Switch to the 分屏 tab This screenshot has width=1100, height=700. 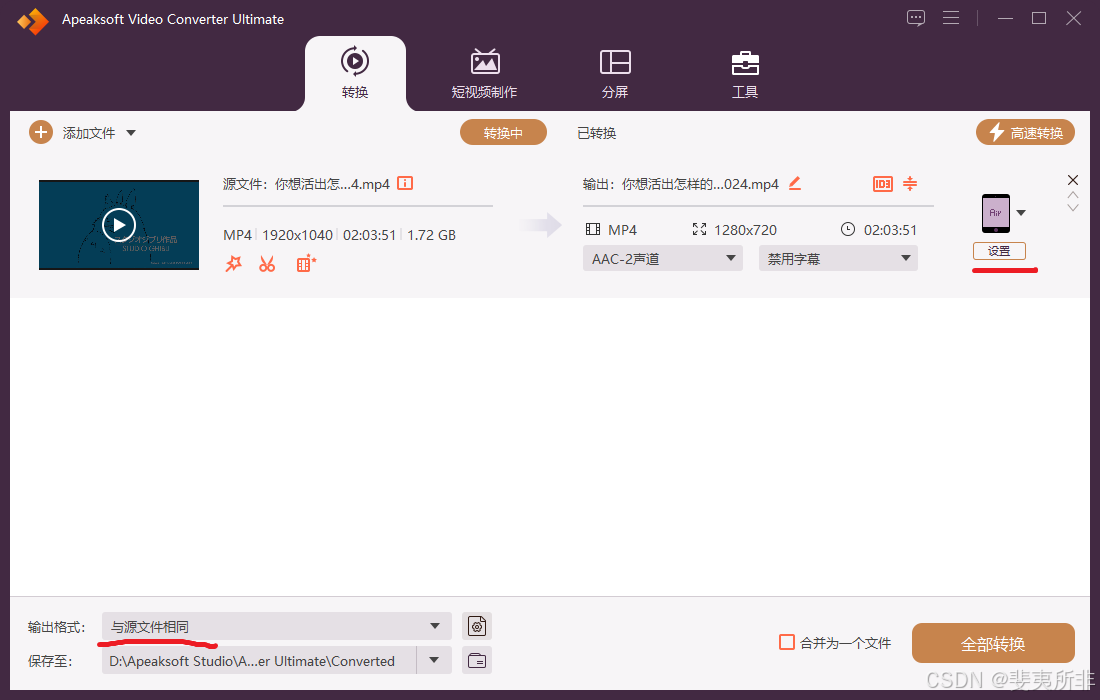615,74
